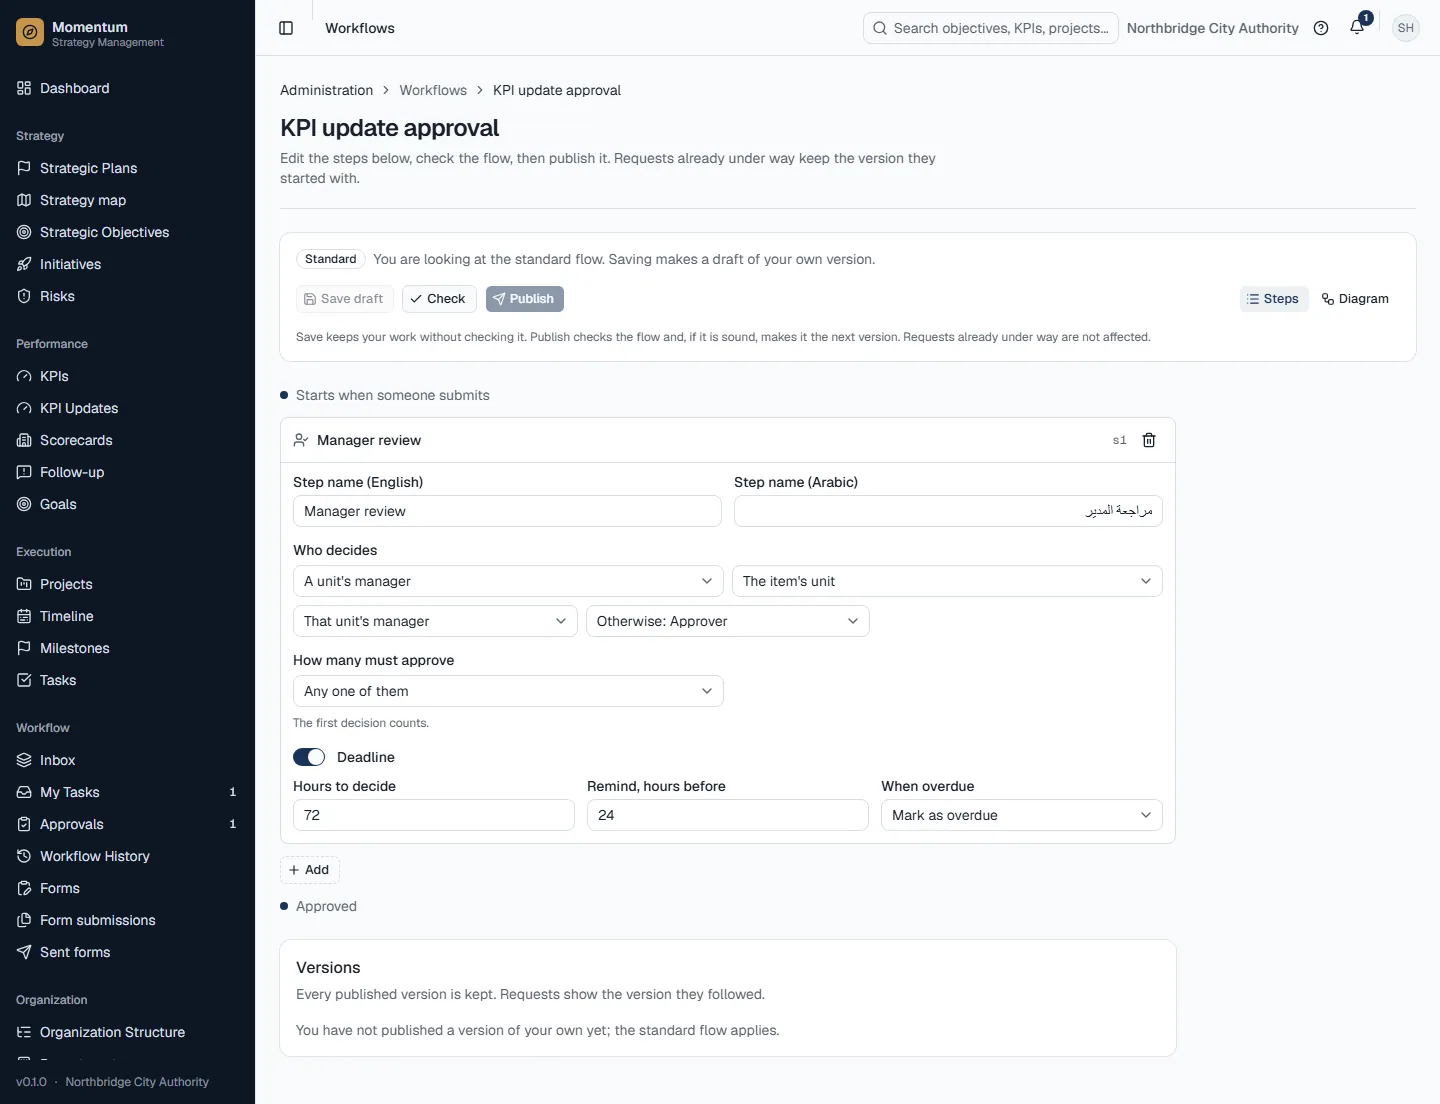Edit the Step name (Arabic) field
Screen dimensions: 1440x1104
point(948,511)
